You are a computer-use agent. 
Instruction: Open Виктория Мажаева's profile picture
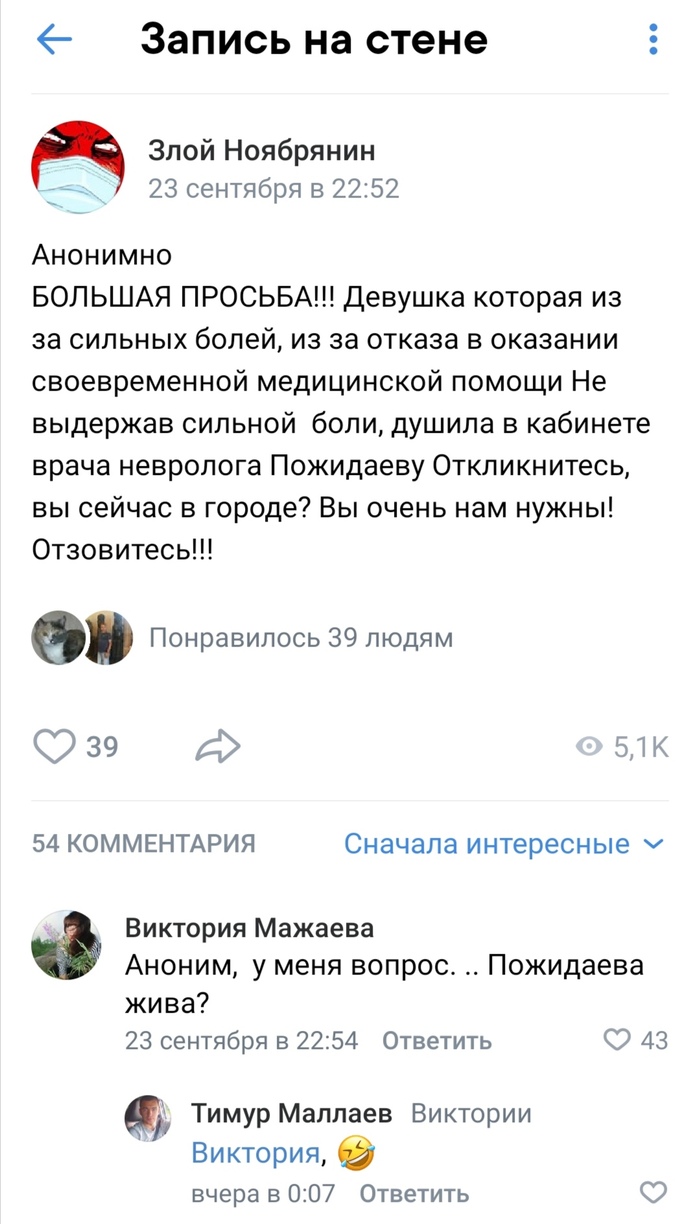click(x=65, y=940)
